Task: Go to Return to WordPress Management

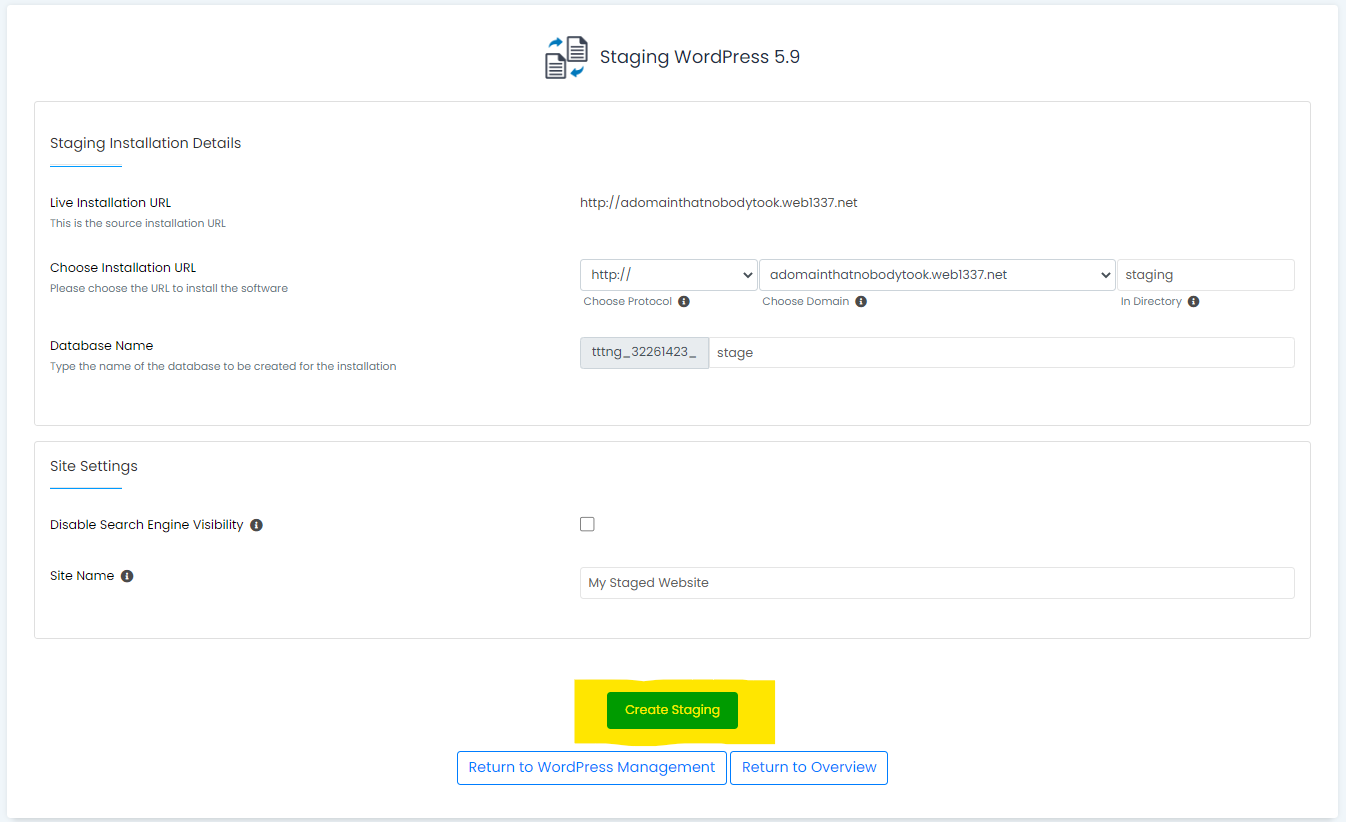Action: pyautogui.click(x=591, y=768)
